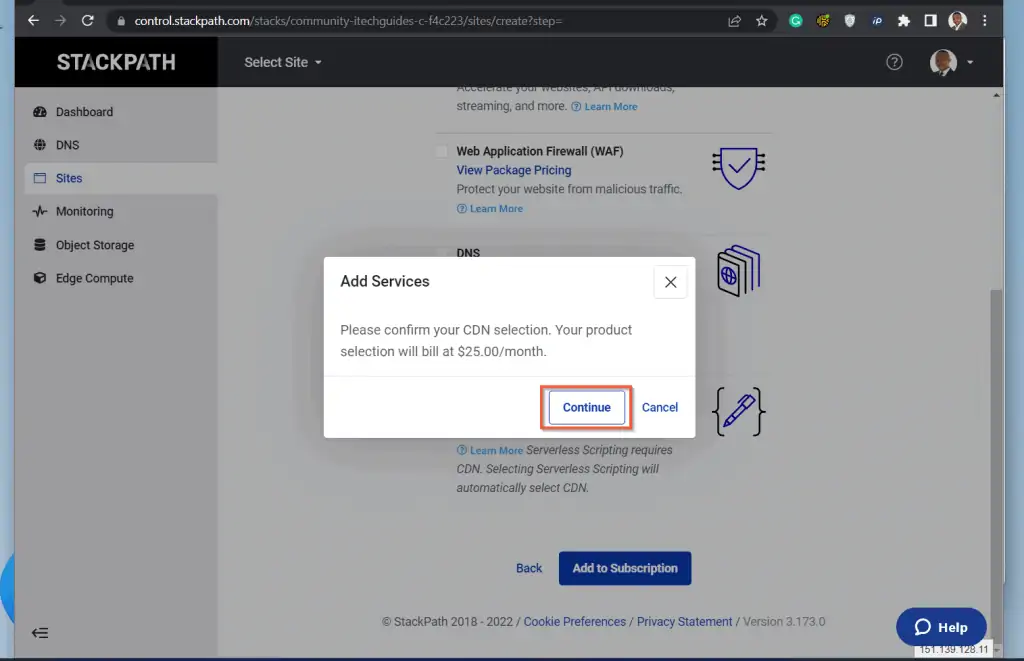Open Edge Compute from its sidebar icon
The width and height of the screenshot is (1024, 661).
click(x=38, y=278)
